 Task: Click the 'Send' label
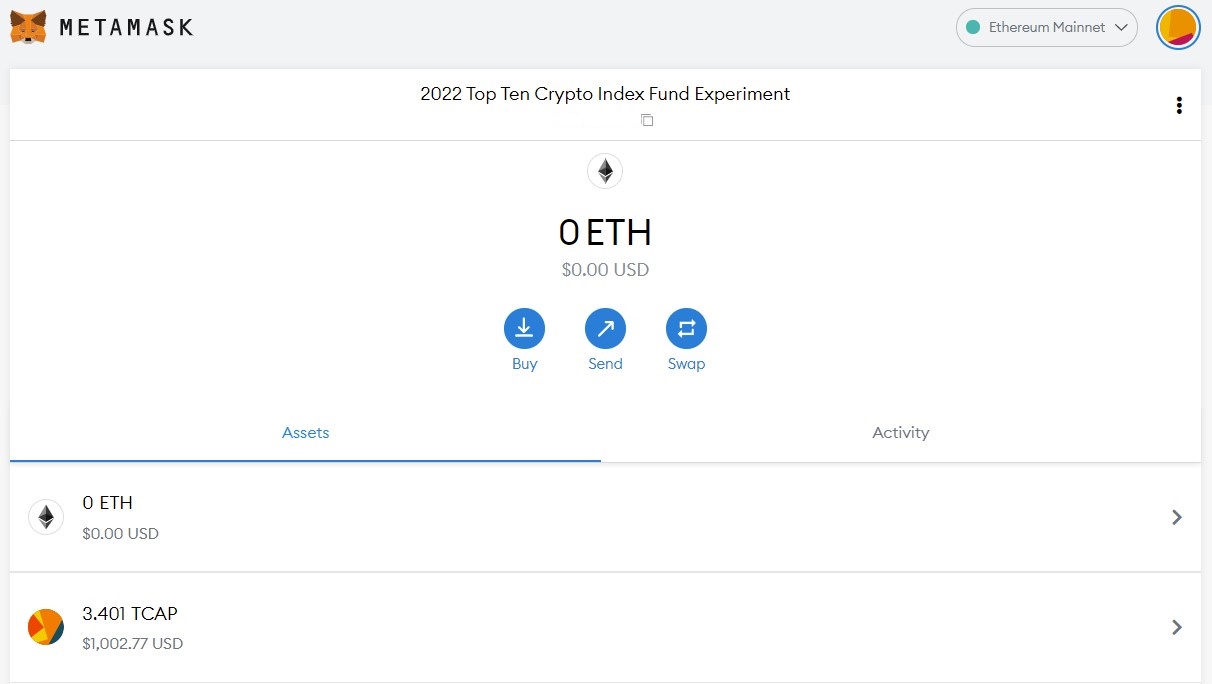click(x=605, y=364)
